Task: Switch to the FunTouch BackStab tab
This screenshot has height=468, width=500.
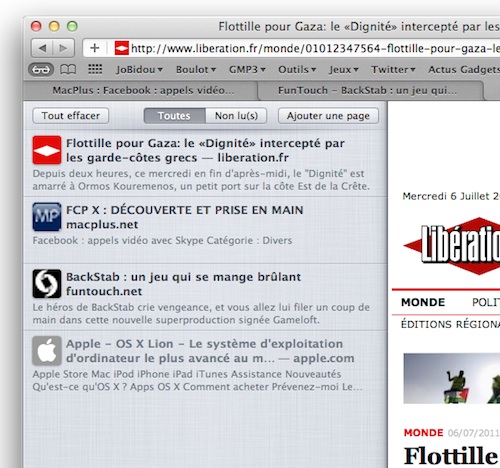Action: tap(370, 90)
